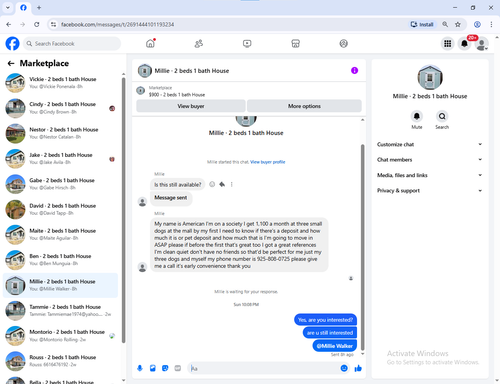Open the Facebook logo home link
This screenshot has height=384, width=500.
pos(12,44)
